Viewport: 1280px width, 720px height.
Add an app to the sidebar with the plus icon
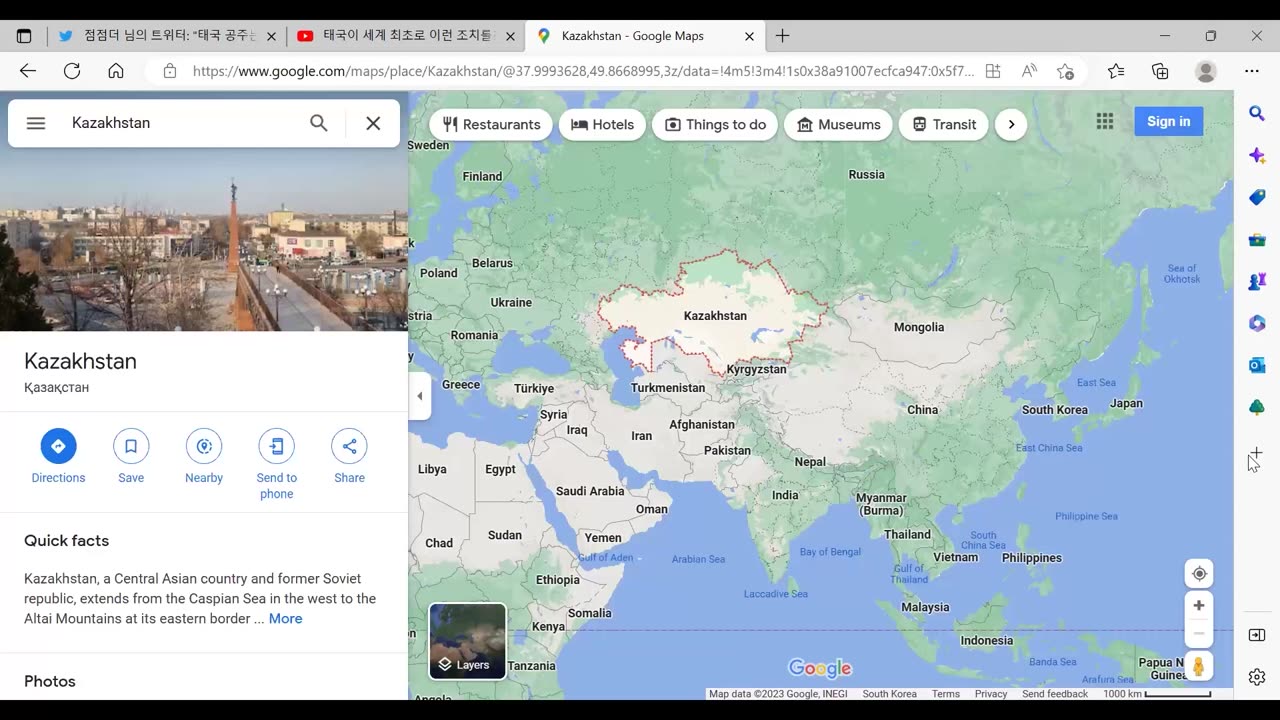click(x=1257, y=453)
